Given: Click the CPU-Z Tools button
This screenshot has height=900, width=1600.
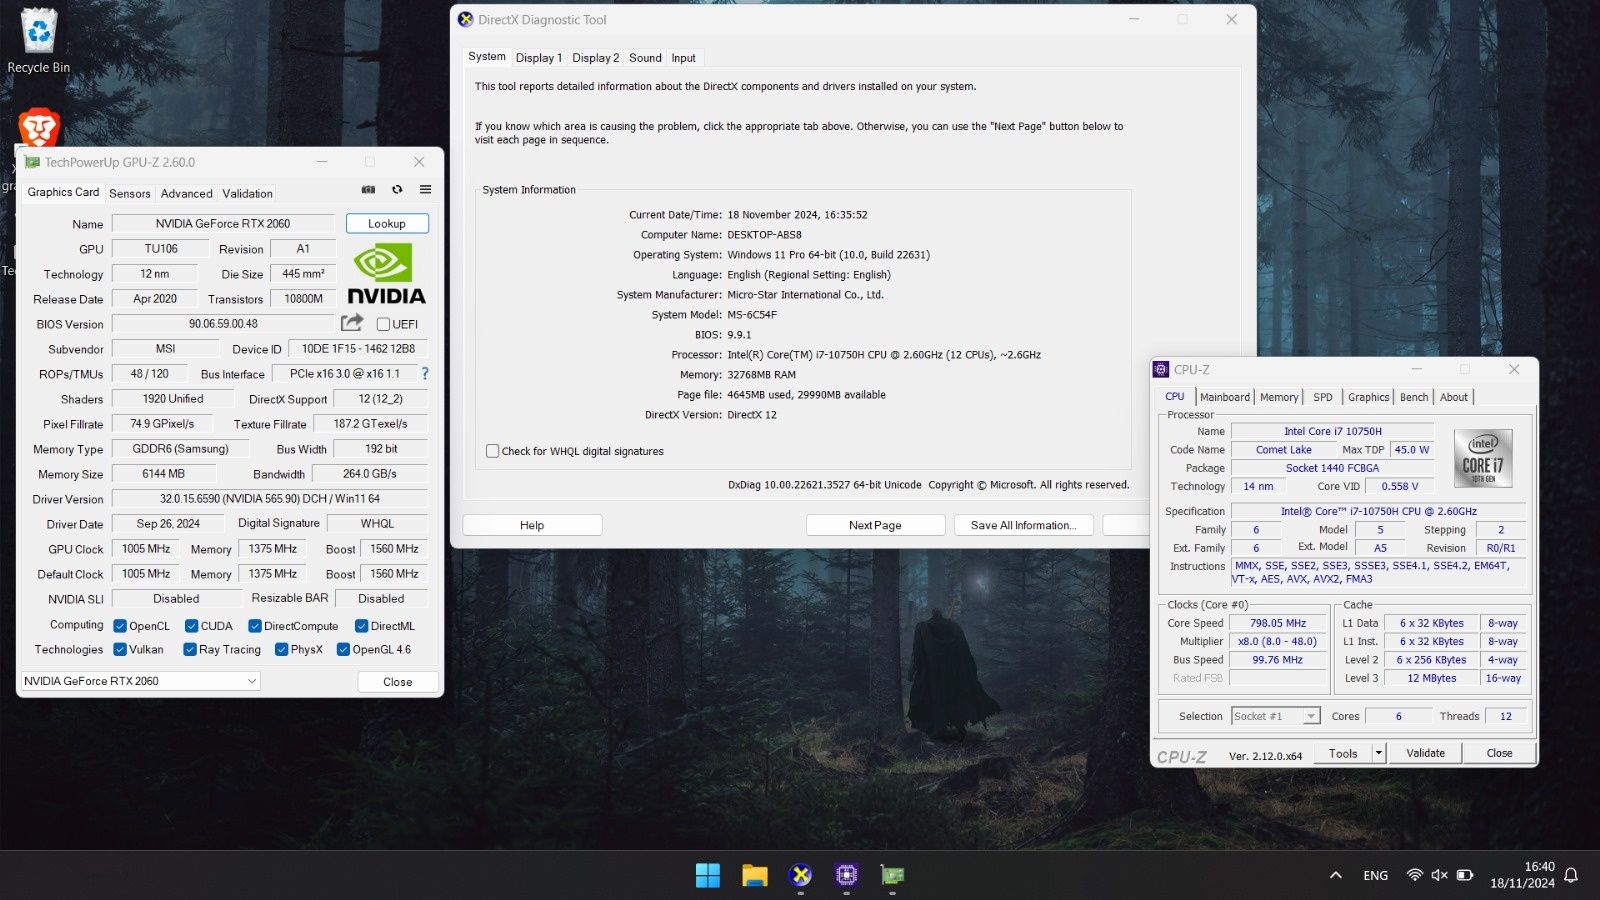Looking at the screenshot, I should (x=1343, y=753).
